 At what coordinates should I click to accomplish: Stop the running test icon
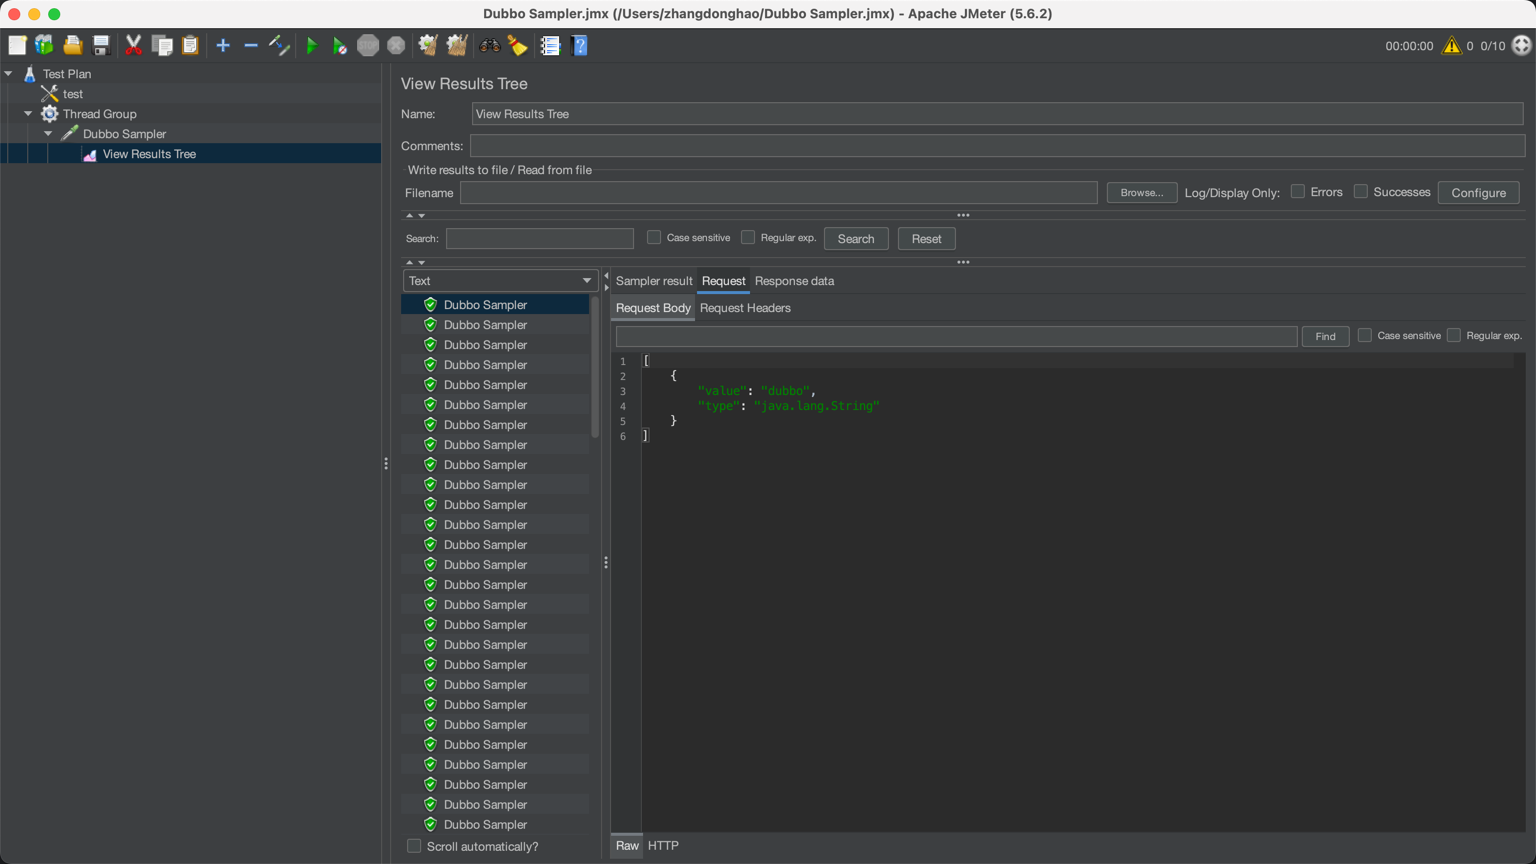click(x=368, y=45)
